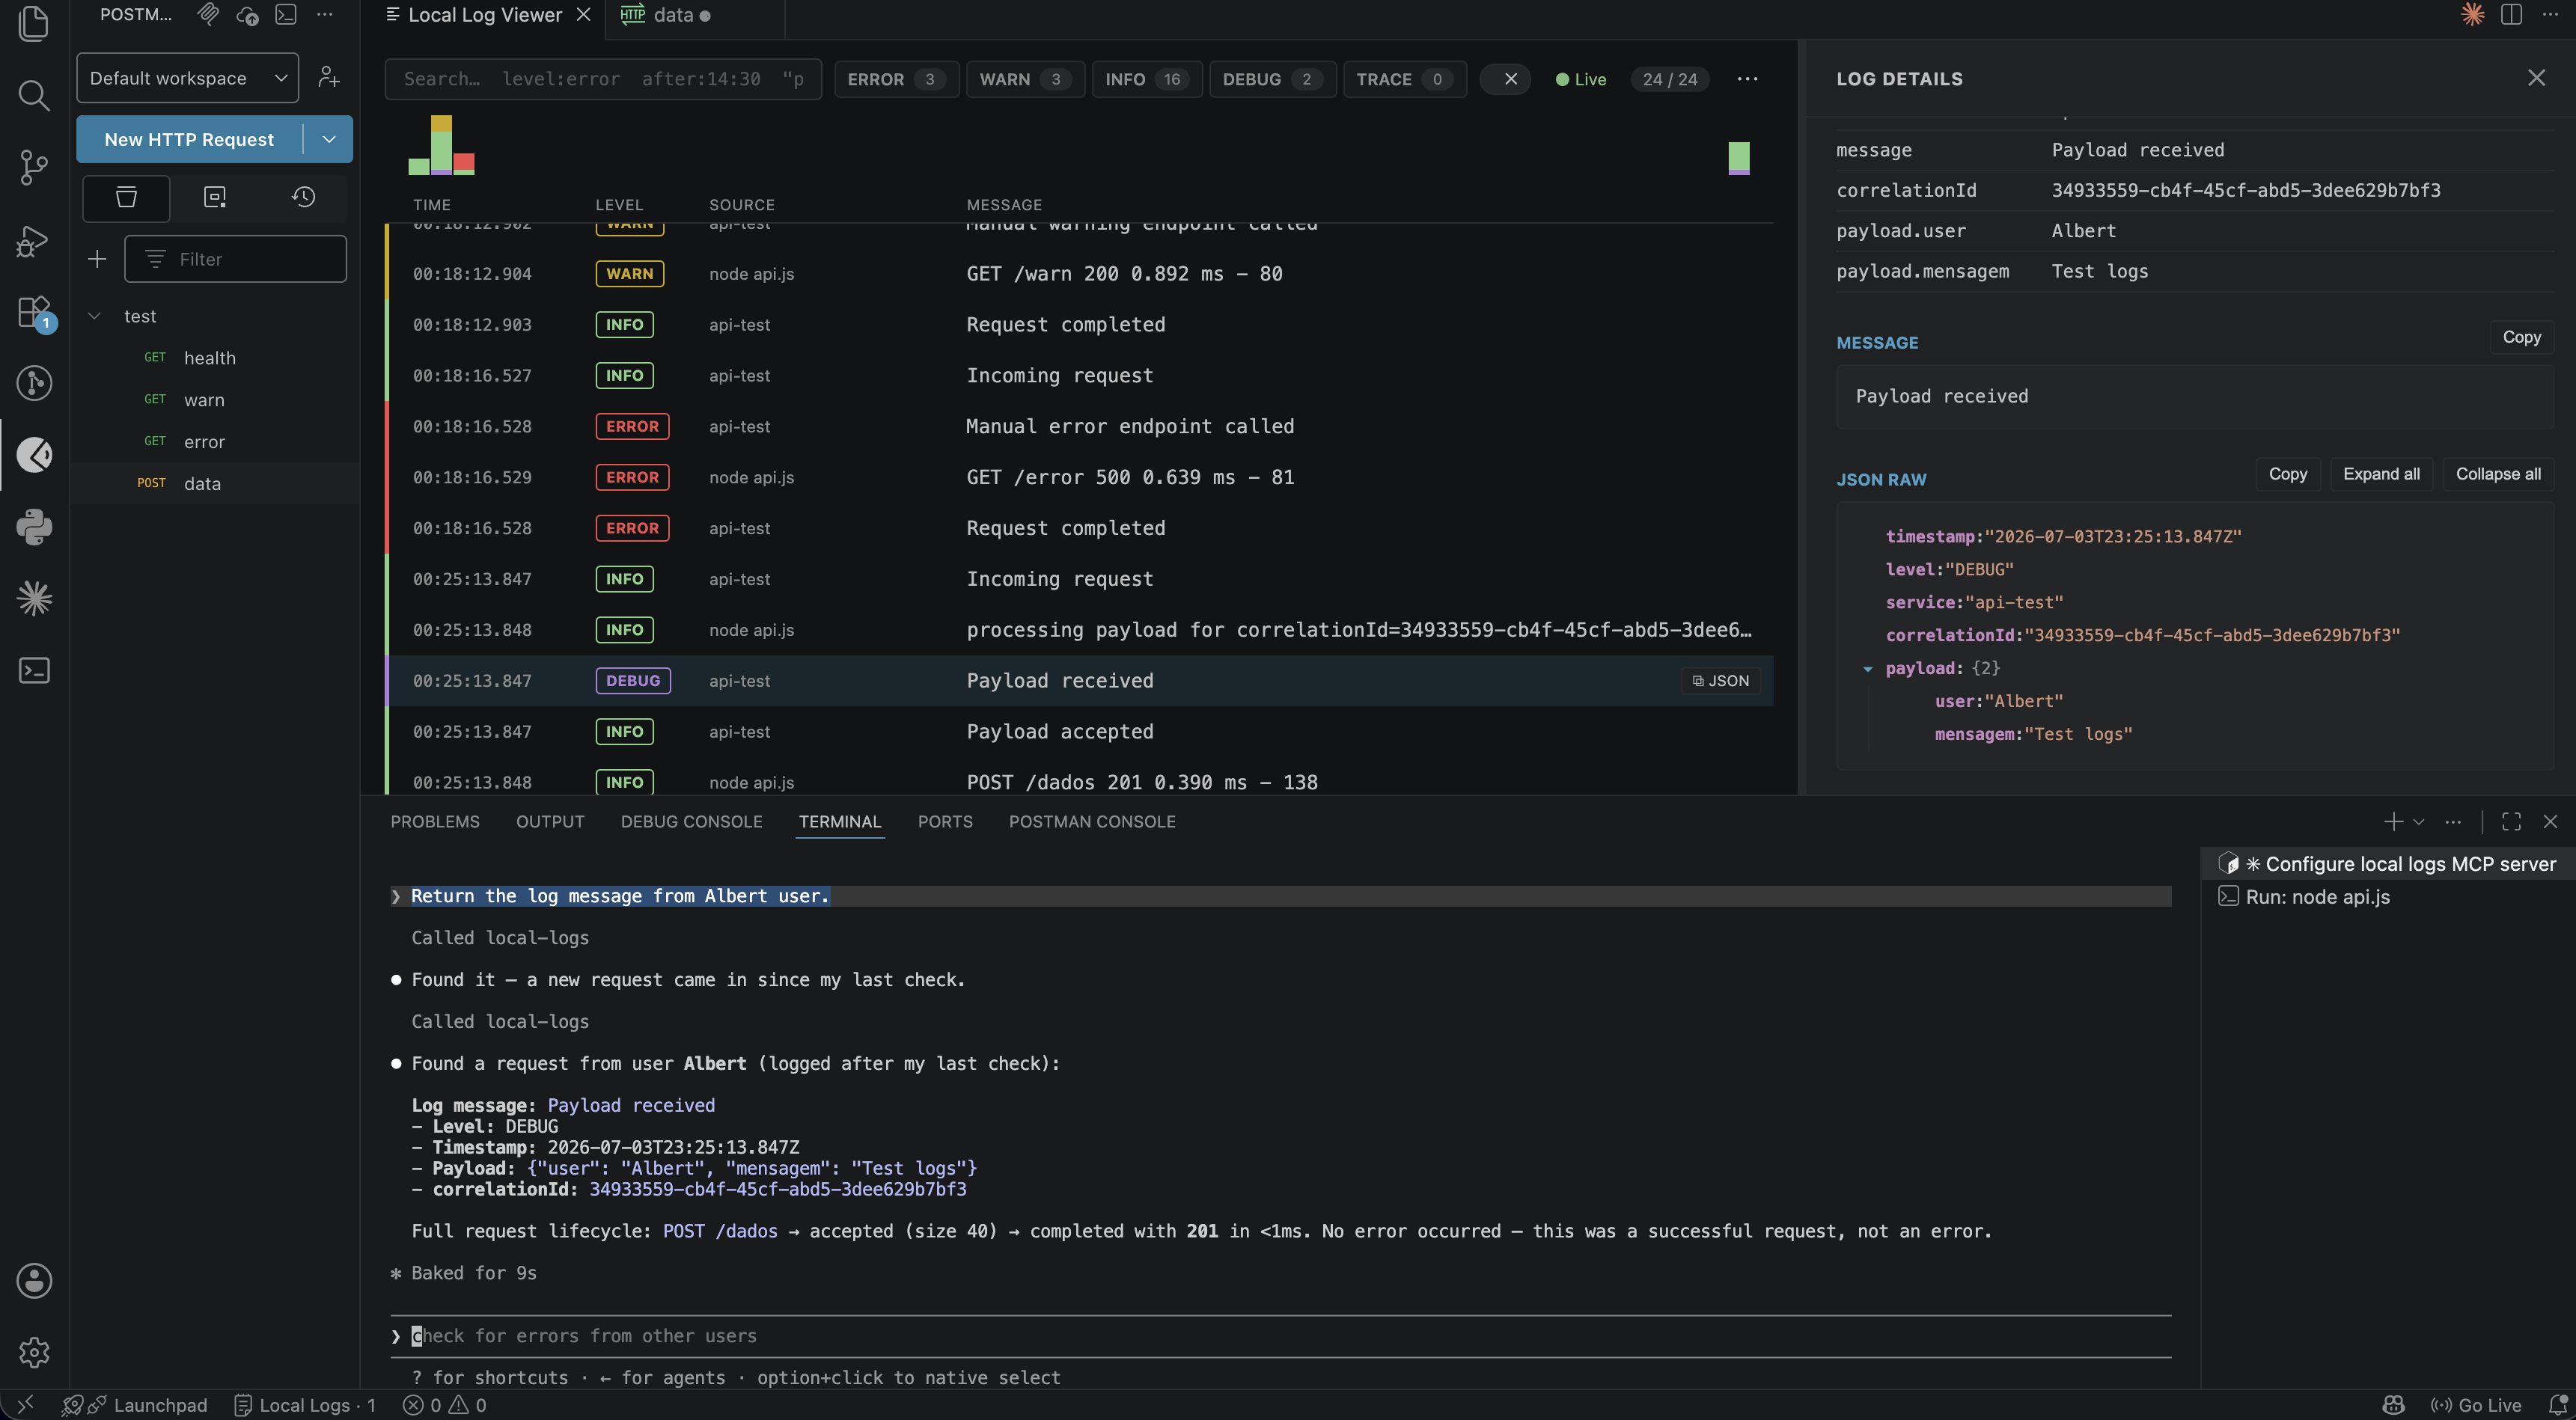
Task: Toggle the TRACE level filter
Action: coord(1405,79)
